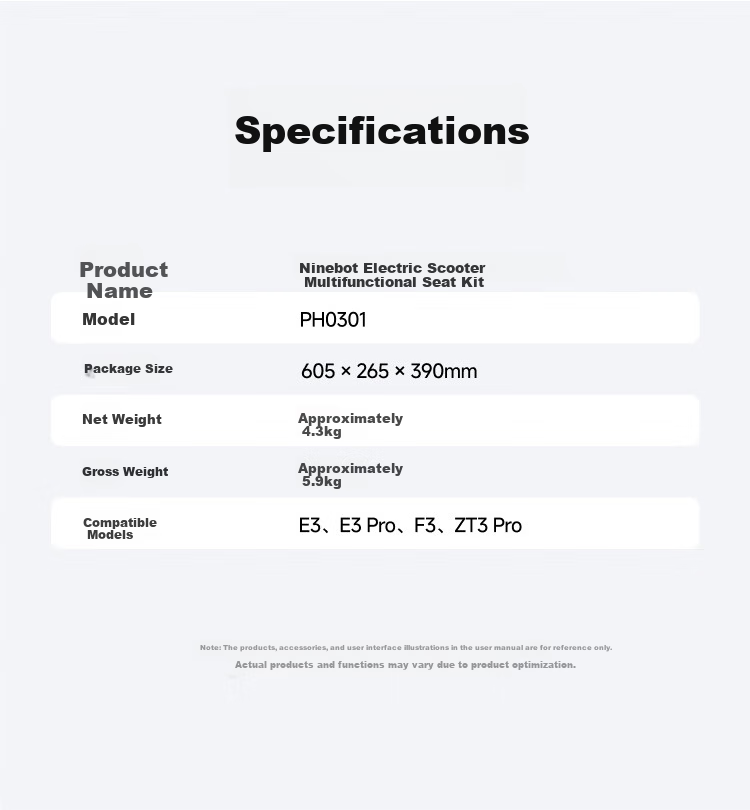This screenshot has width=750, height=810.
Task: Click the actual products may vary disclaimer
Action: tap(405, 665)
